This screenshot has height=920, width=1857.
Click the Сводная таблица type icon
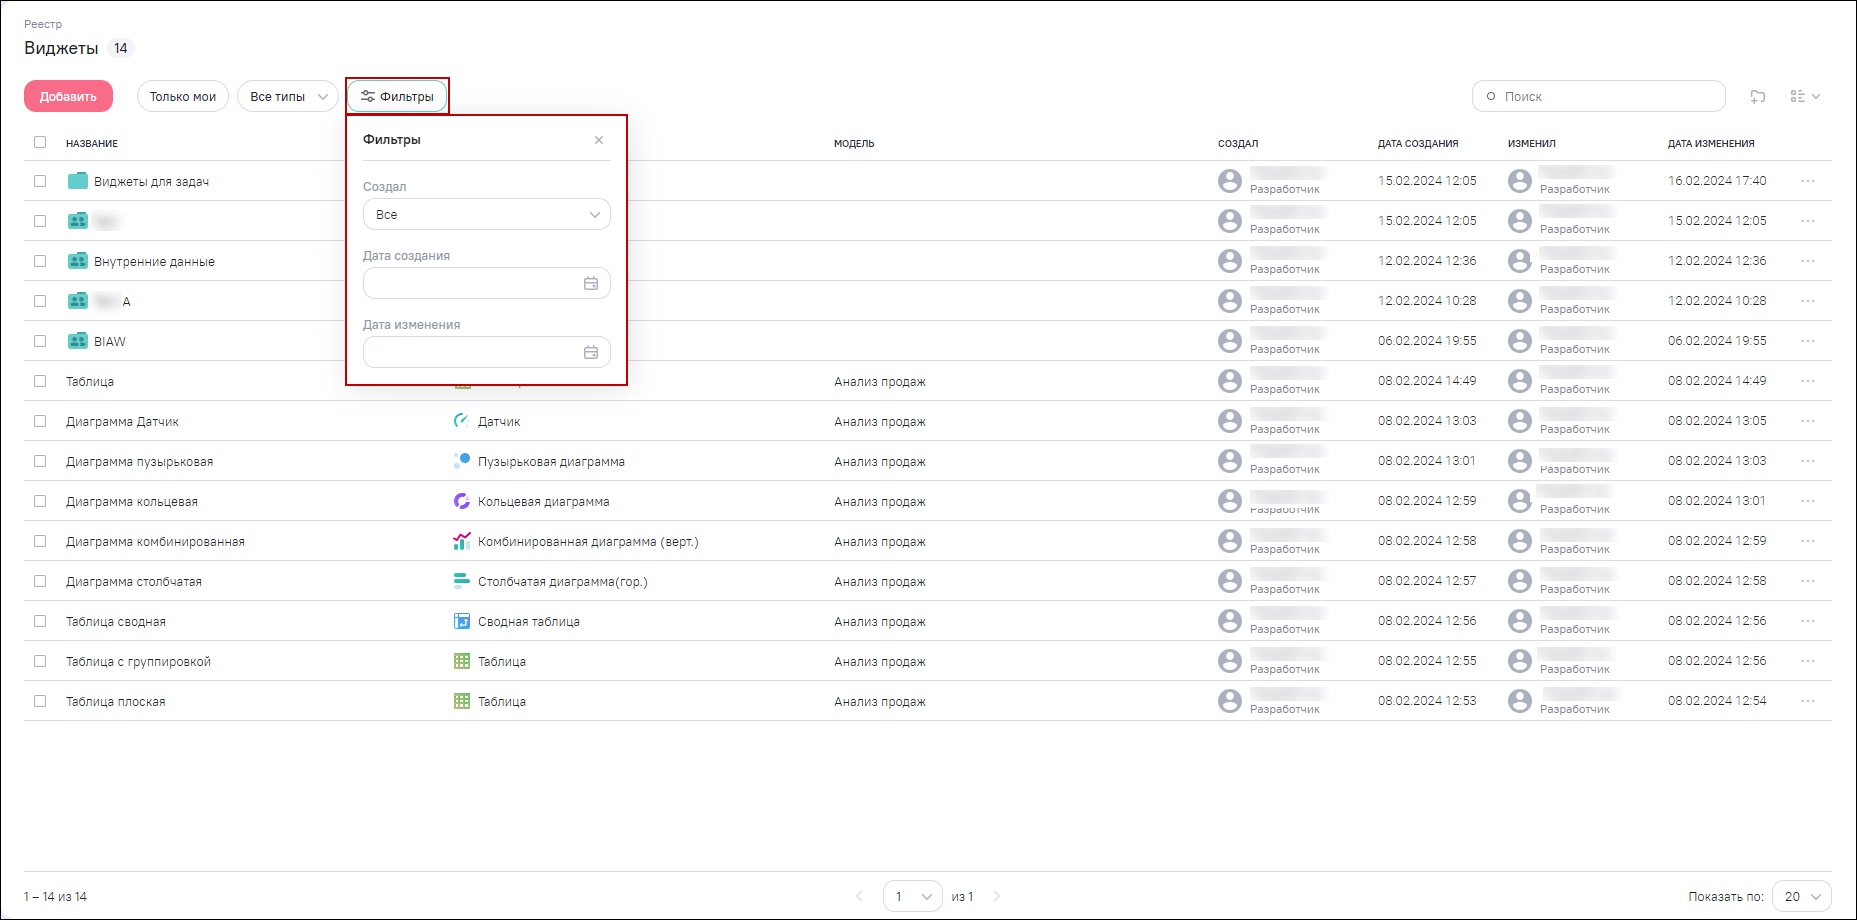pos(461,621)
